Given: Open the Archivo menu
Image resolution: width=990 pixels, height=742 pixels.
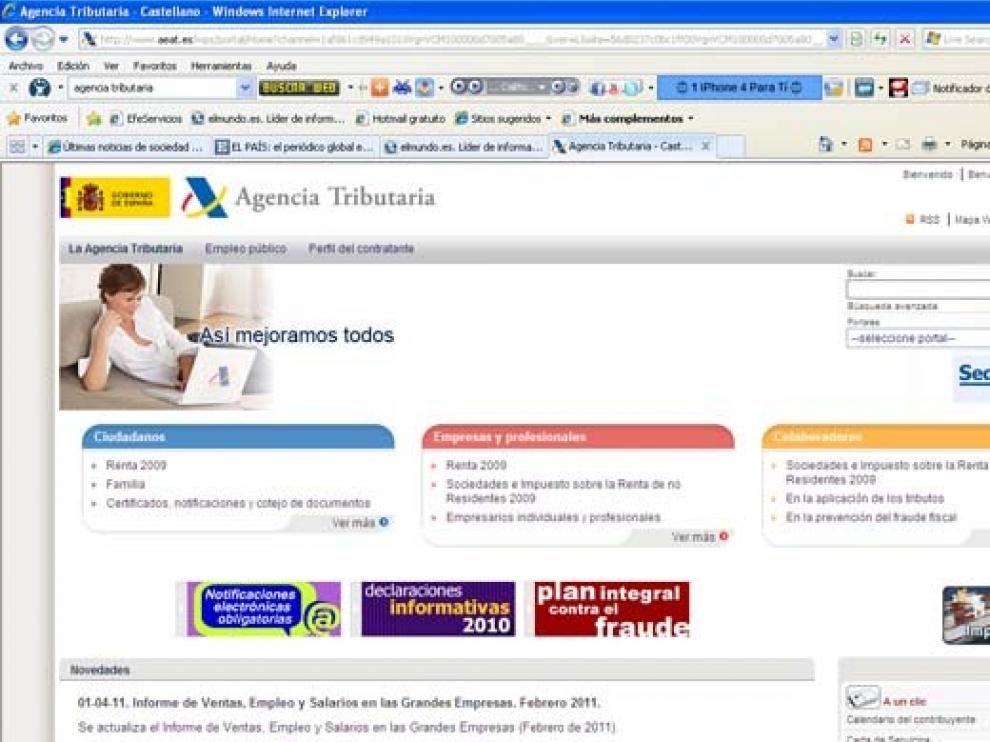Looking at the screenshot, I should (26, 66).
